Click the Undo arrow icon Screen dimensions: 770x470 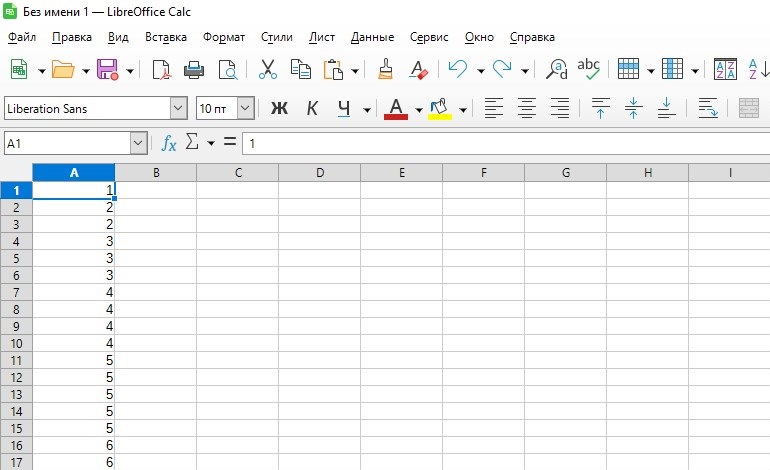coord(457,70)
